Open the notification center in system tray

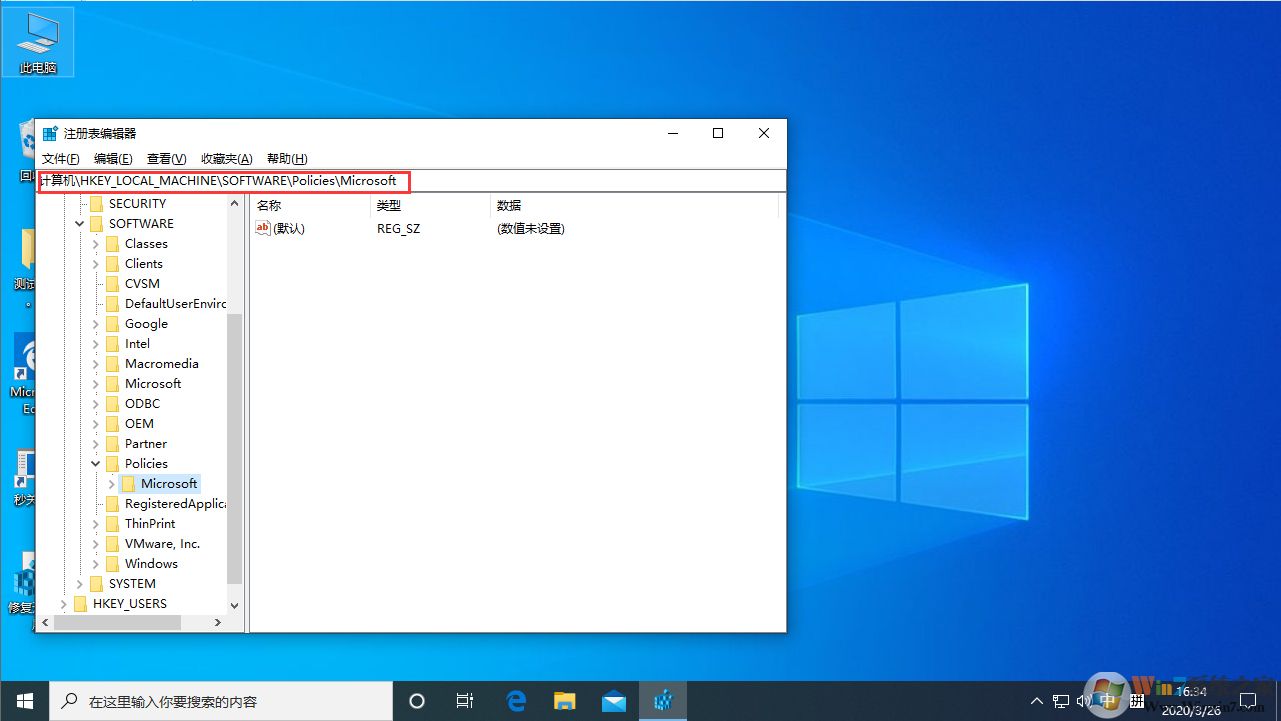(1249, 700)
